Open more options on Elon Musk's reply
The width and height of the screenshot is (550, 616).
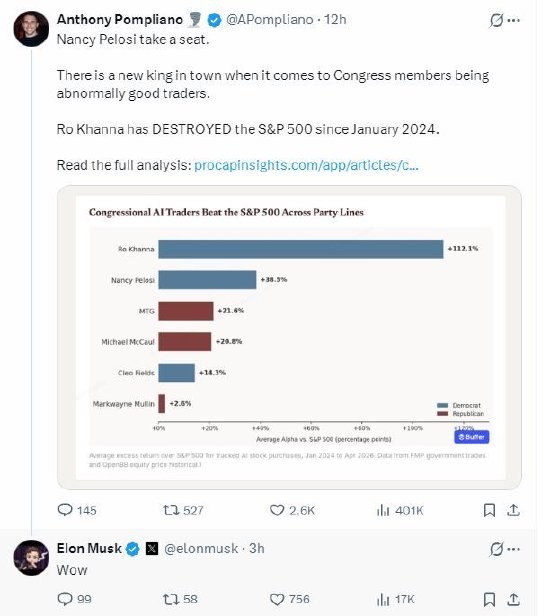pyautogui.click(x=514, y=549)
